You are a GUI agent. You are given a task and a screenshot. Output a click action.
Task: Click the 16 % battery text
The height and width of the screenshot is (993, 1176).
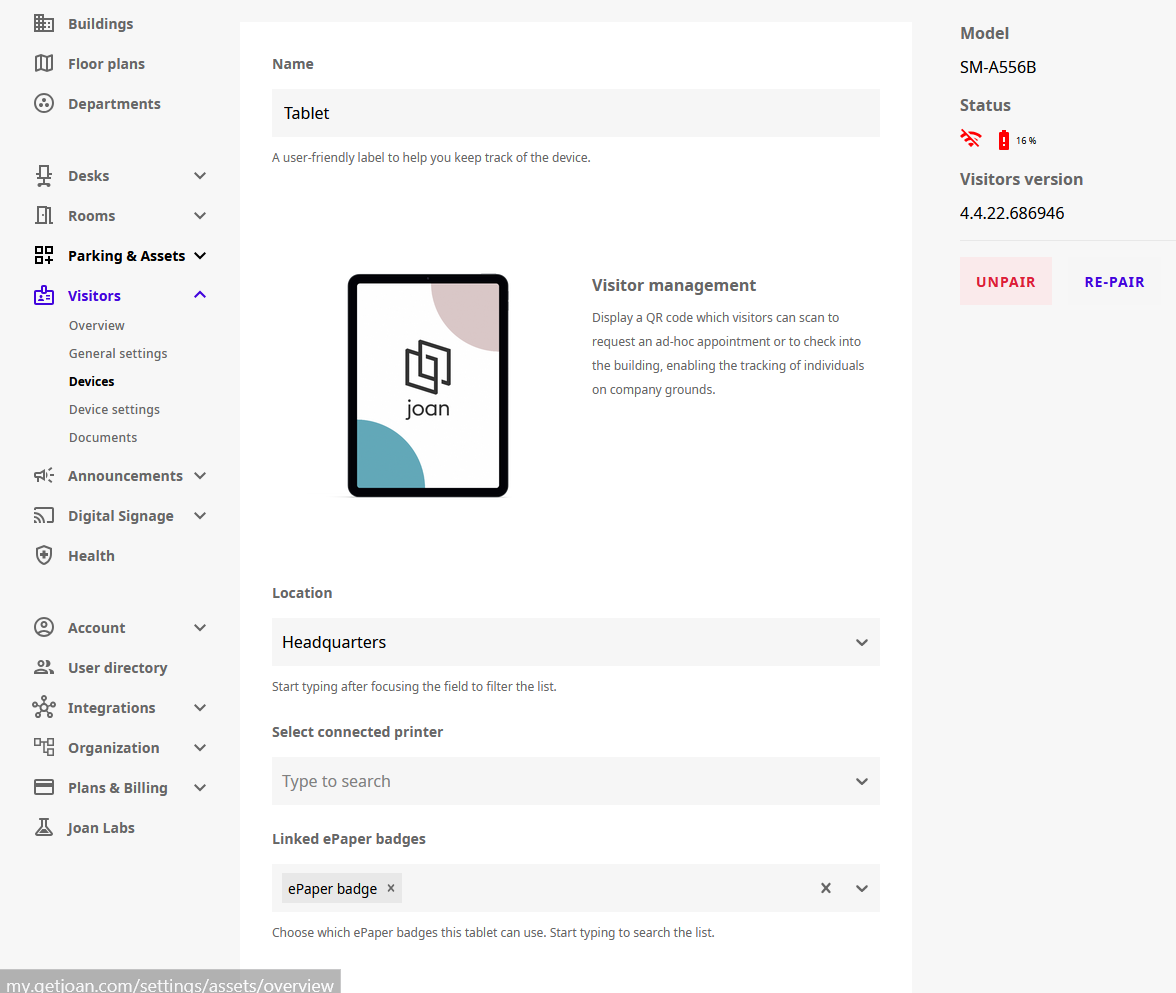[1026, 140]
